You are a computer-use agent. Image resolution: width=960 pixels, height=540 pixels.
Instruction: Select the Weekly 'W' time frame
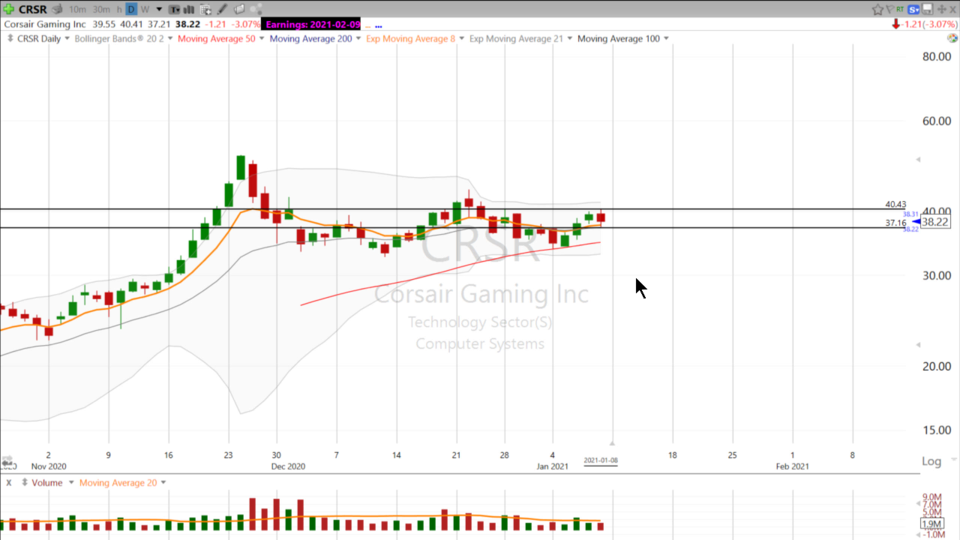[145, 9]
